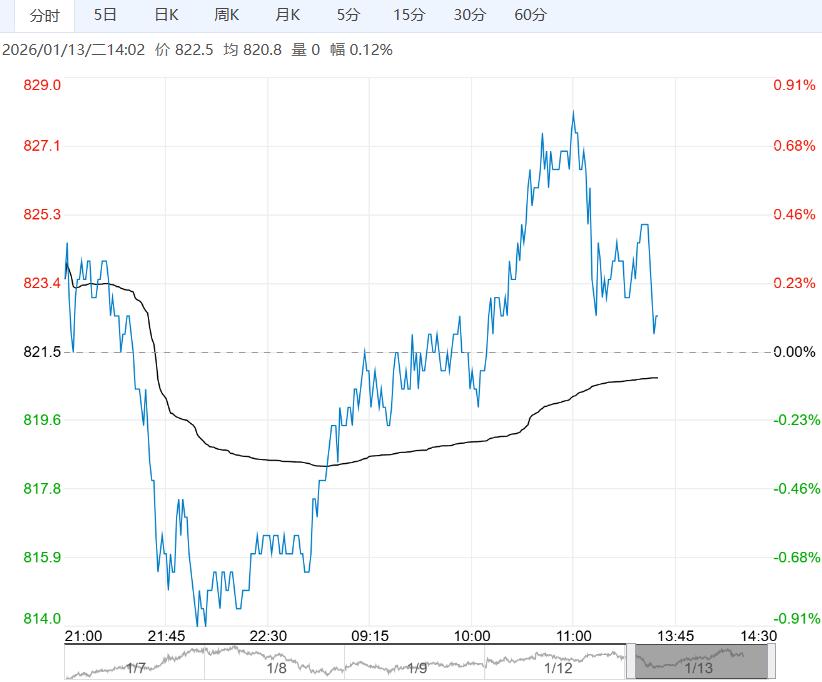Click the 1/7 section in the overview timeline
The height and width of the screenshot is (682, 822).
click(x=136, y=667)
